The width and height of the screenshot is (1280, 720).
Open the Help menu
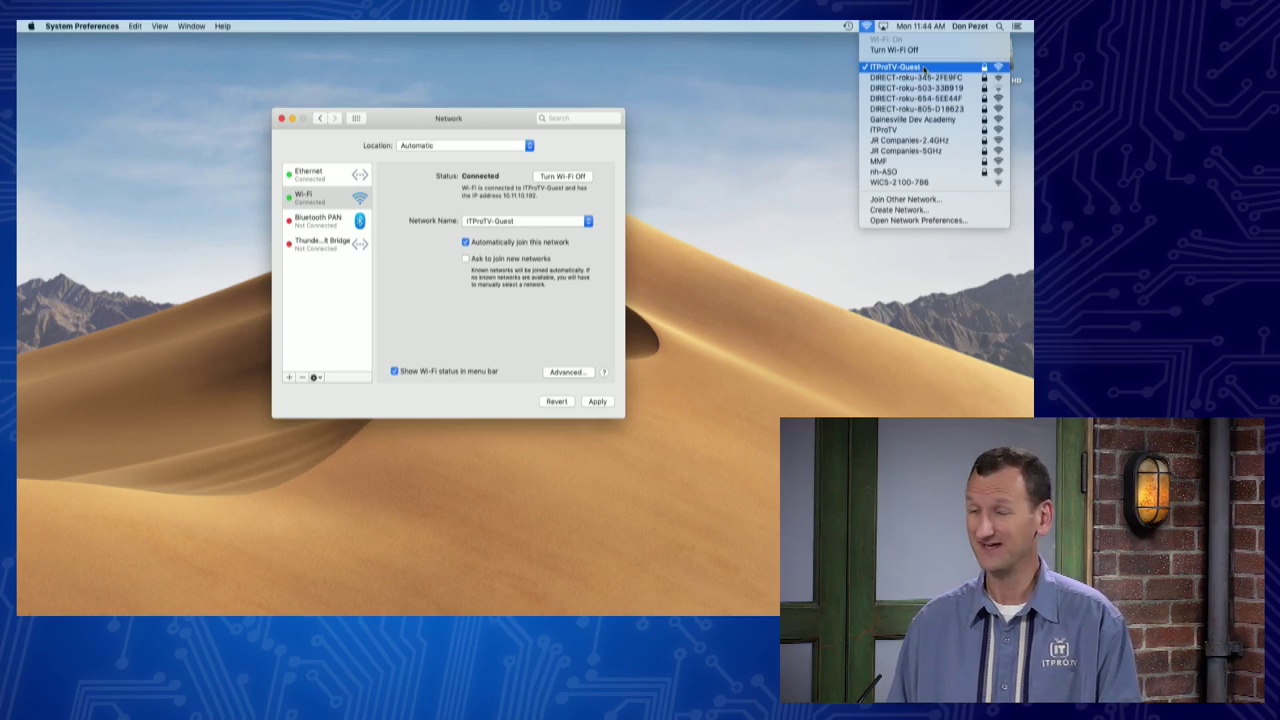tap(223, 26)
